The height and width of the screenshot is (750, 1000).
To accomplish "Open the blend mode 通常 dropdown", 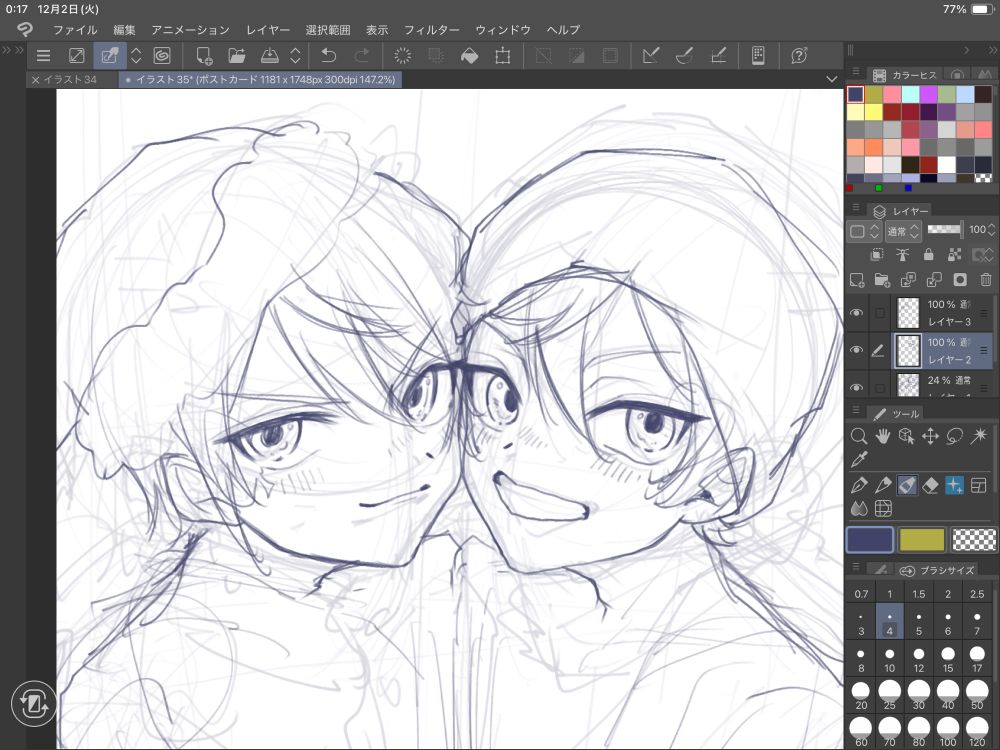I will point(903,231).
